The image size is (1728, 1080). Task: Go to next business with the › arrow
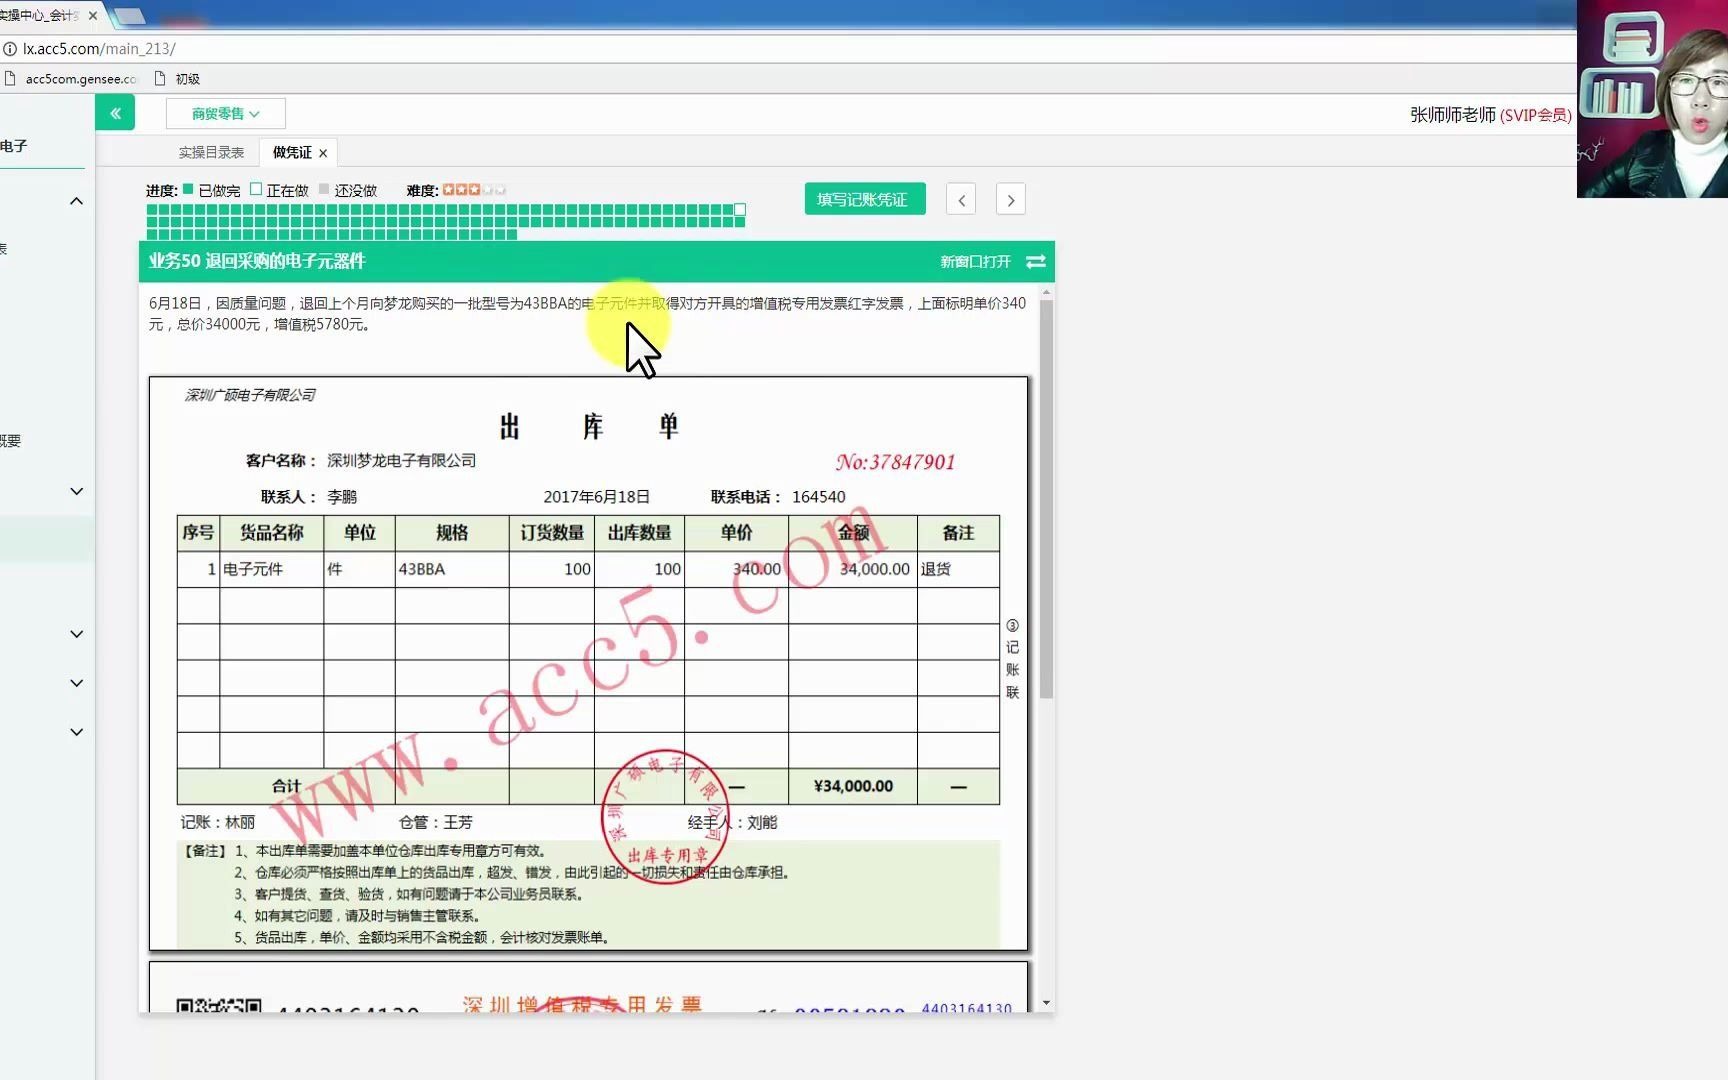point(1010,199)
